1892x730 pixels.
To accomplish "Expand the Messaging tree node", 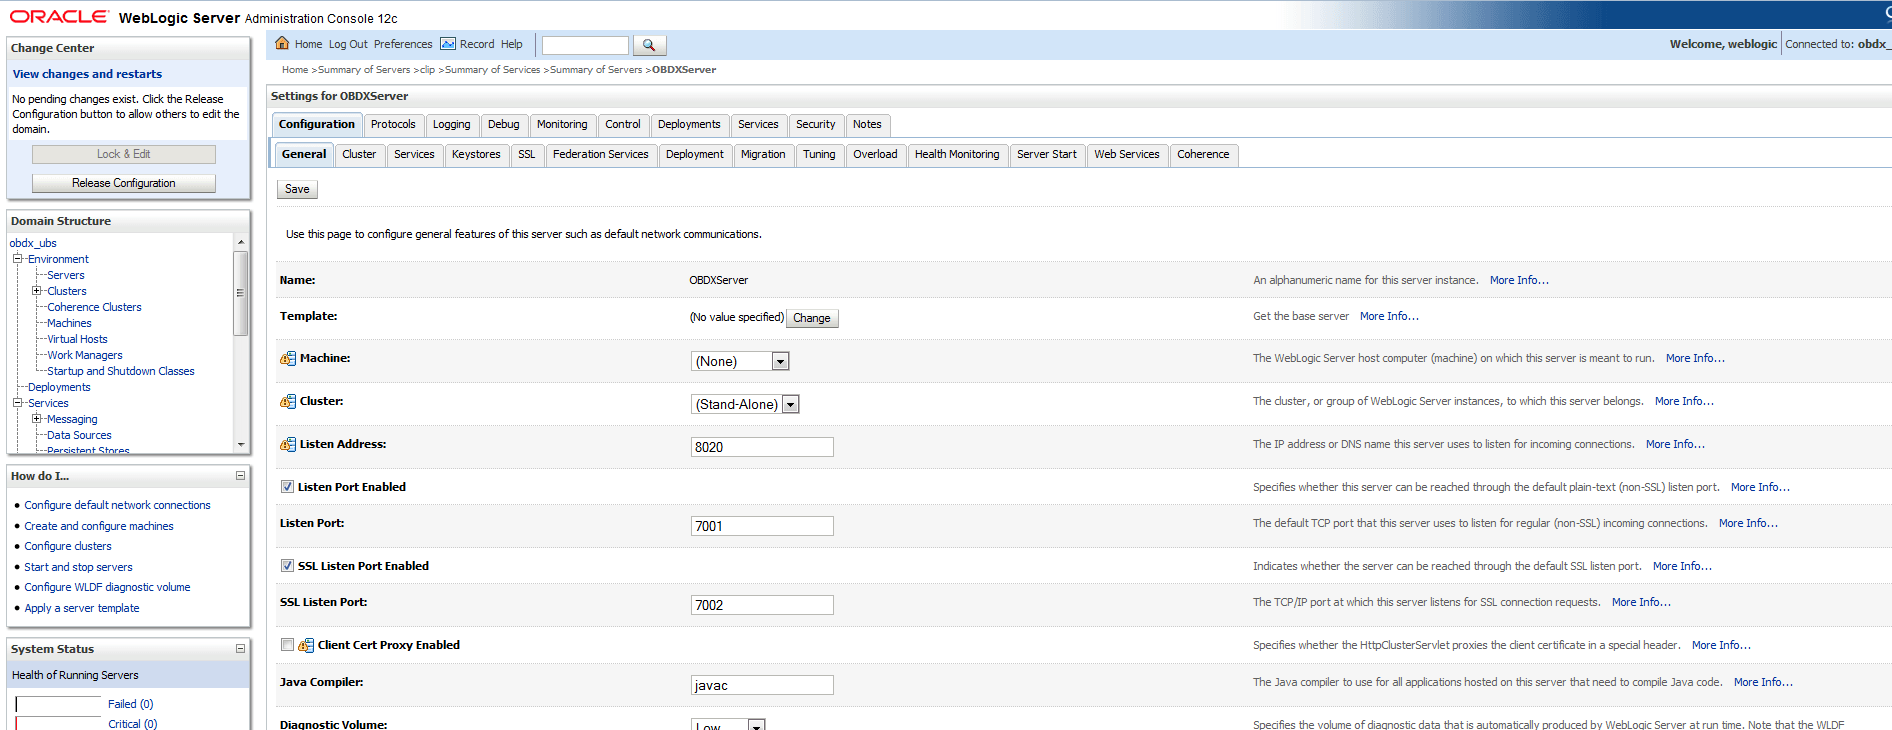I will 36,419.
